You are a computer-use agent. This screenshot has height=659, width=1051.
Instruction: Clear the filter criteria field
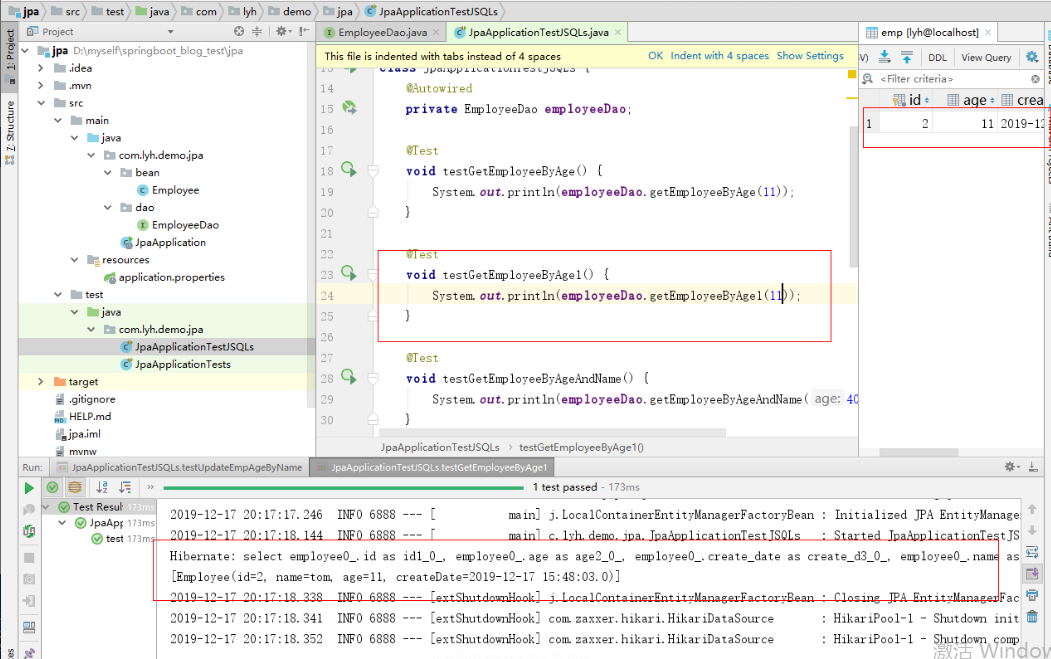click(x=1035, y=79)
